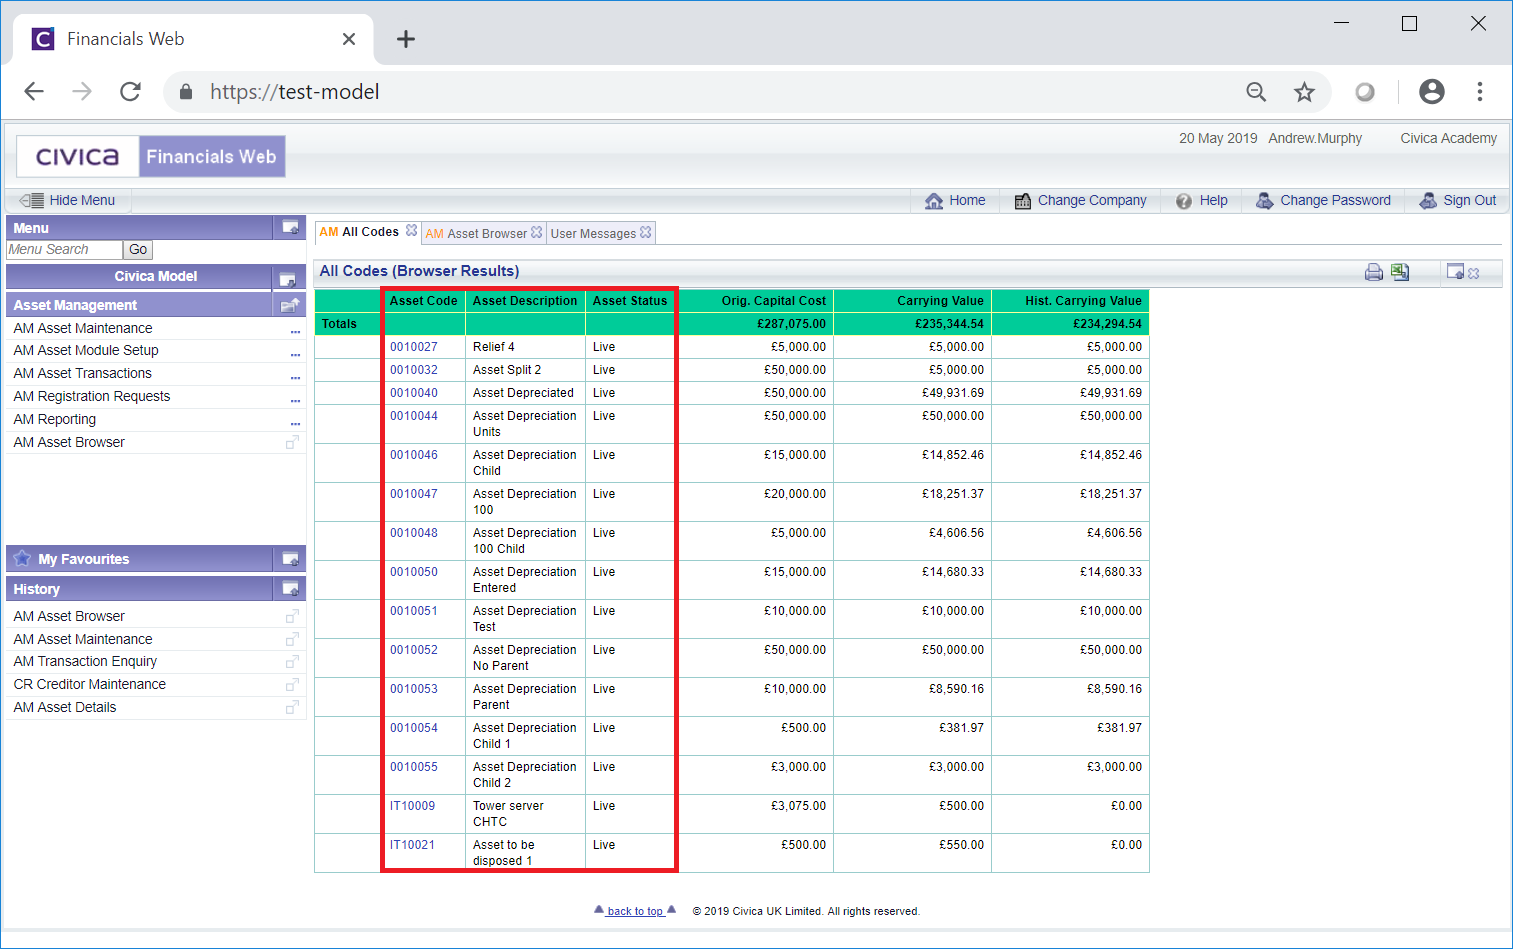The height and width of the screenshot is (949, 1513).
Task: Open asset code 0010050 link
Action: (x=414, y=572)
